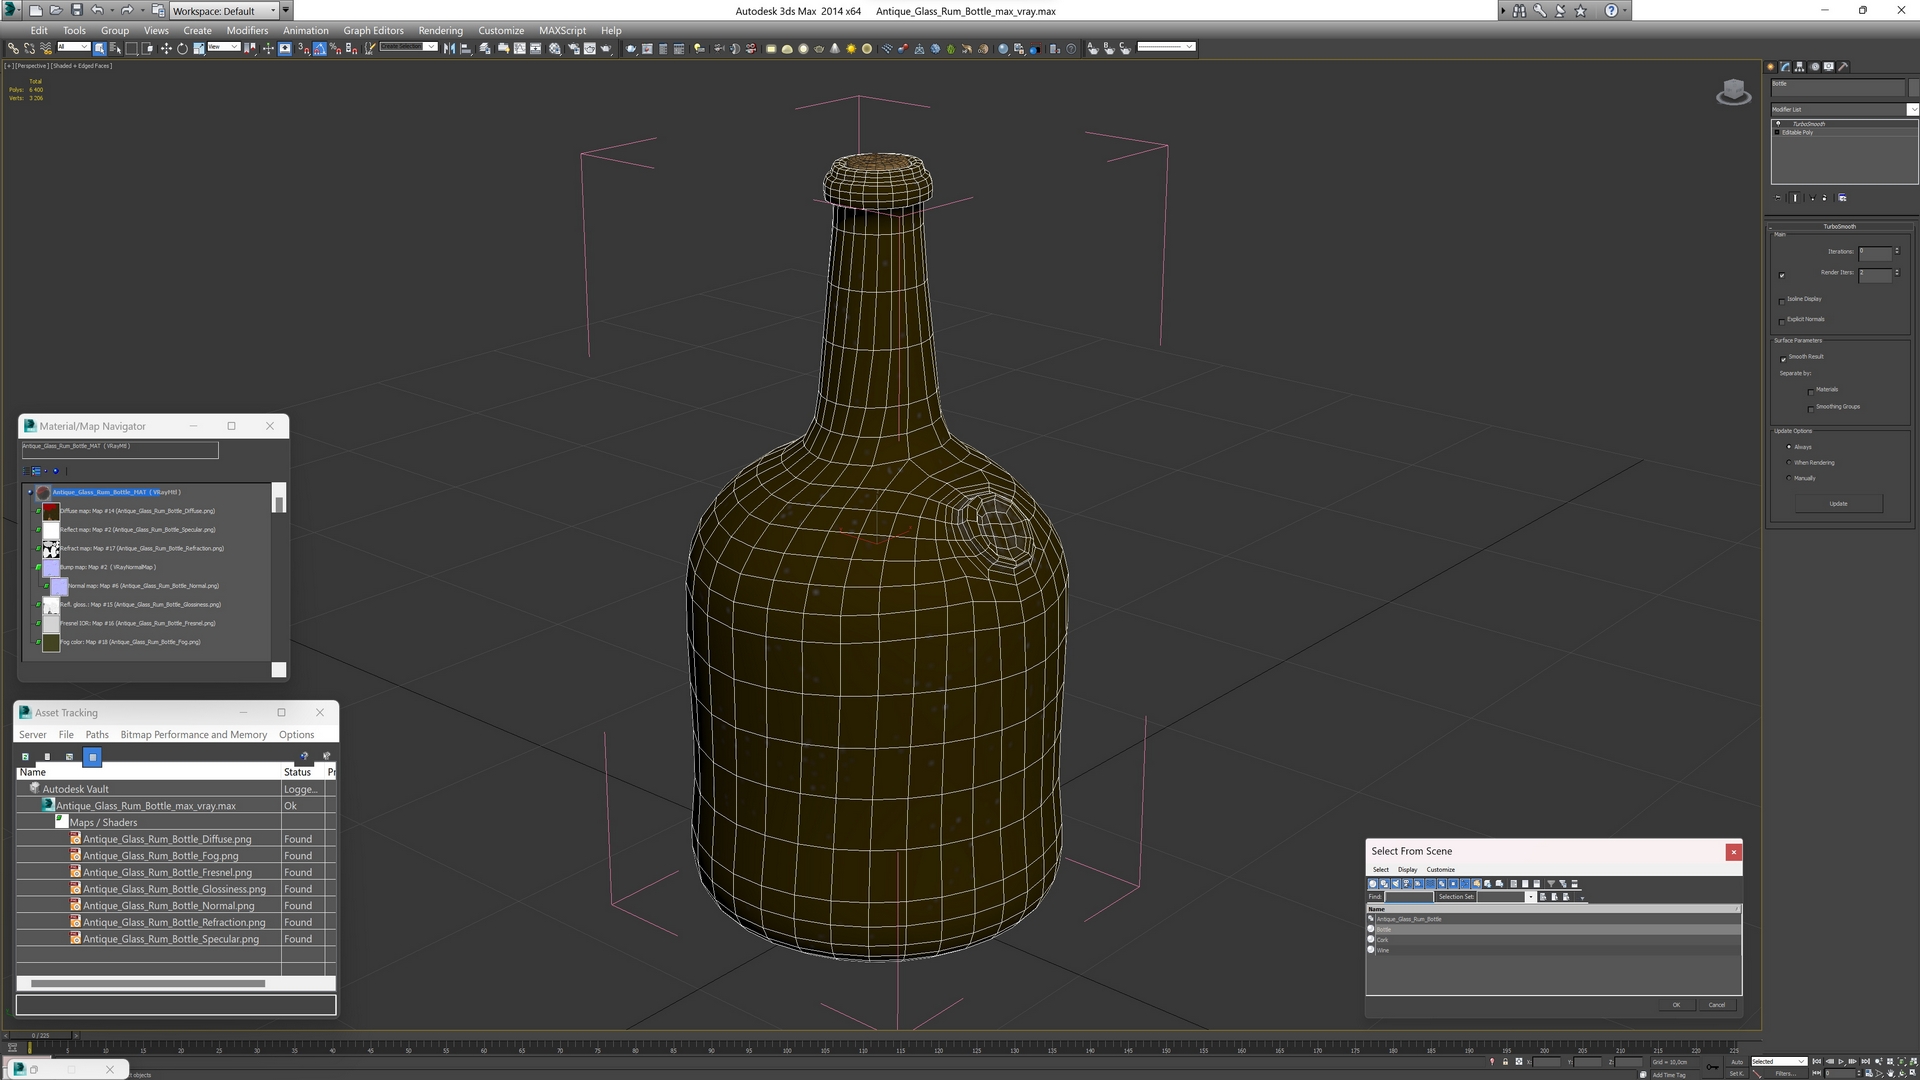
Task: Click the Save File icon
Action: point(76,10)
